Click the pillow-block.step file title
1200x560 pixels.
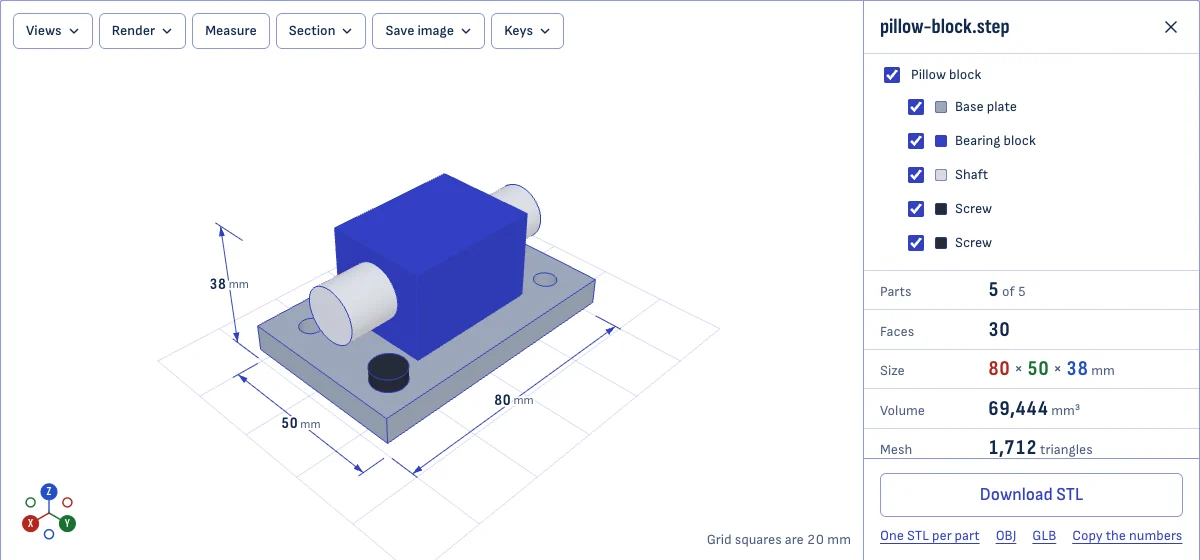coord(945,27)
